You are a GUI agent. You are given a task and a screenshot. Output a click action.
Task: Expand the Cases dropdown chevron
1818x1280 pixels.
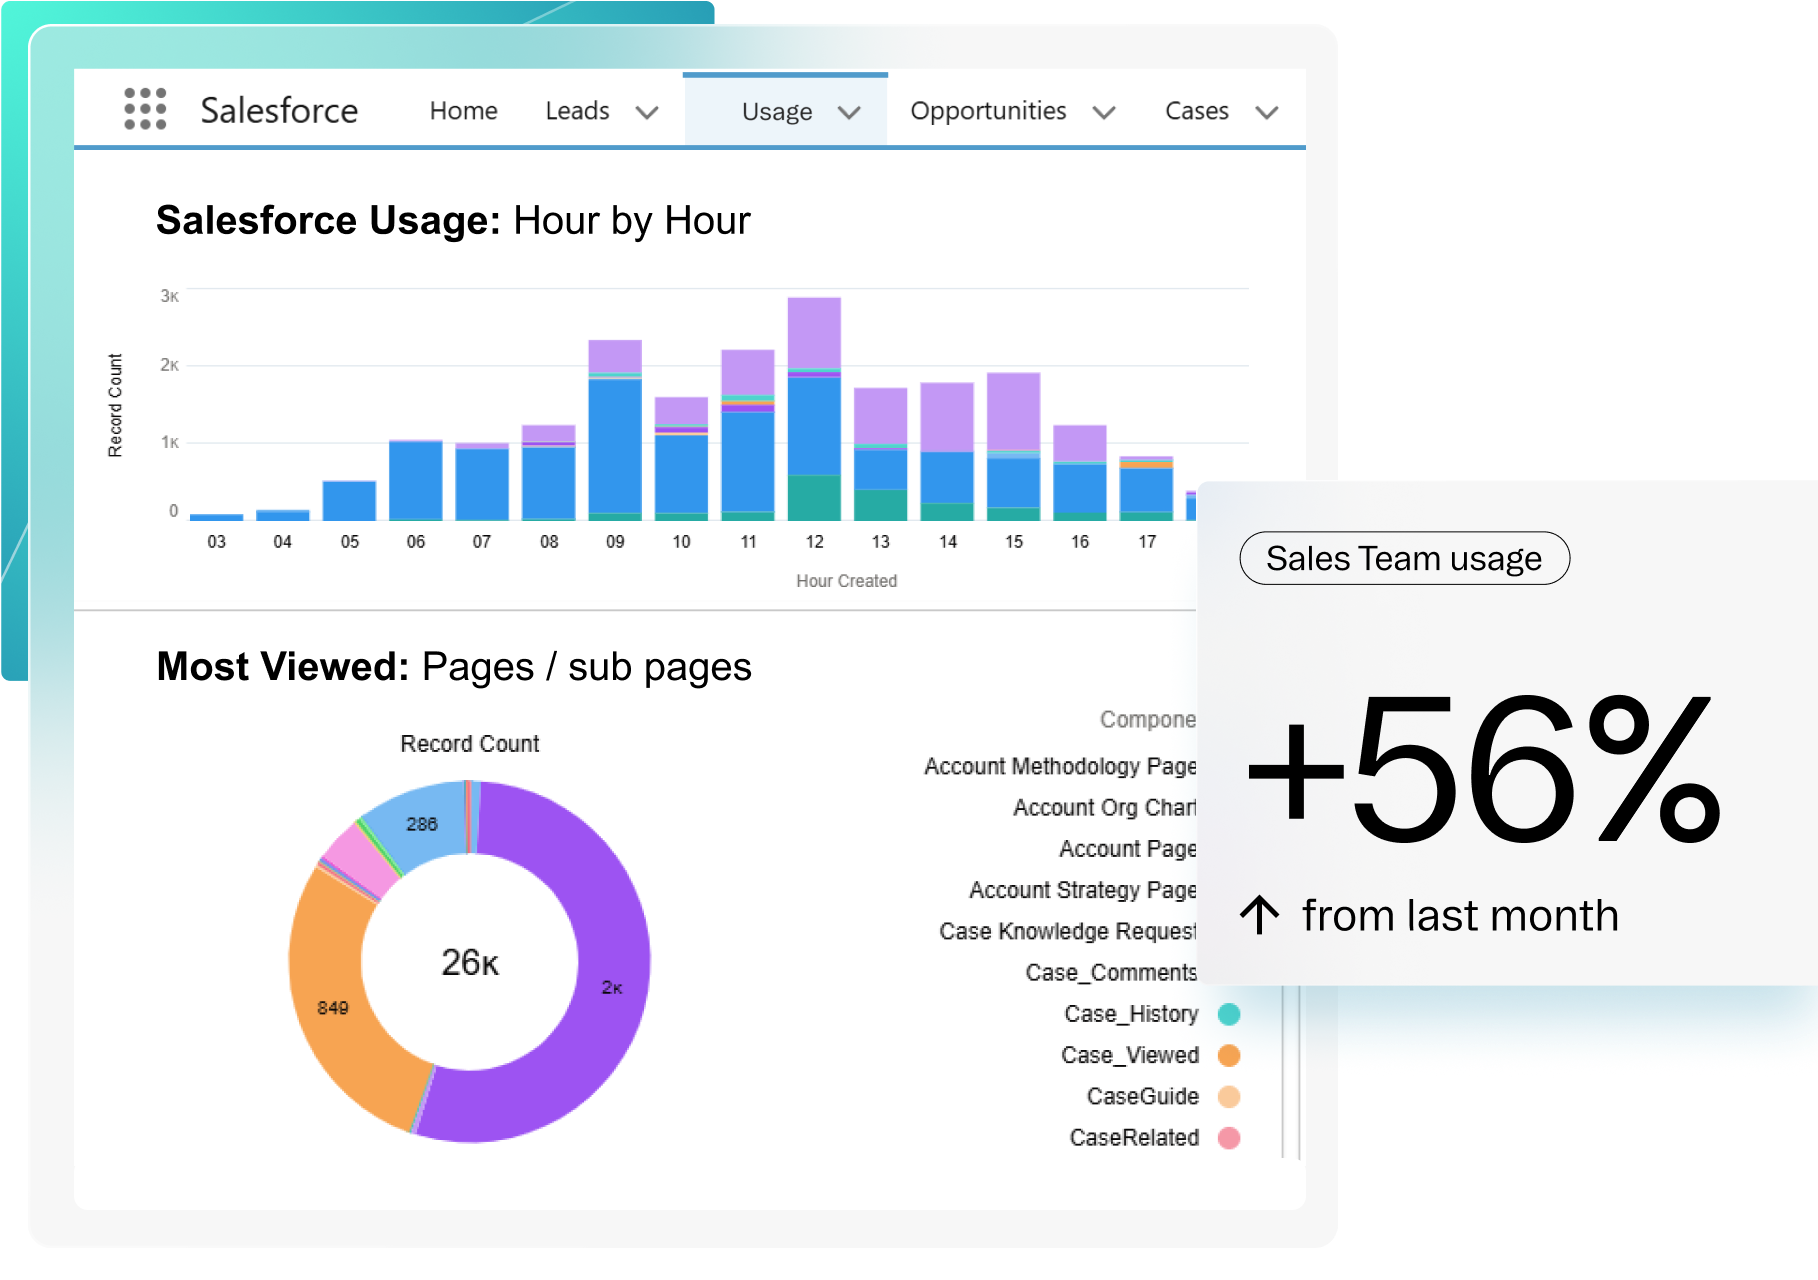(x=1267, y=113)
